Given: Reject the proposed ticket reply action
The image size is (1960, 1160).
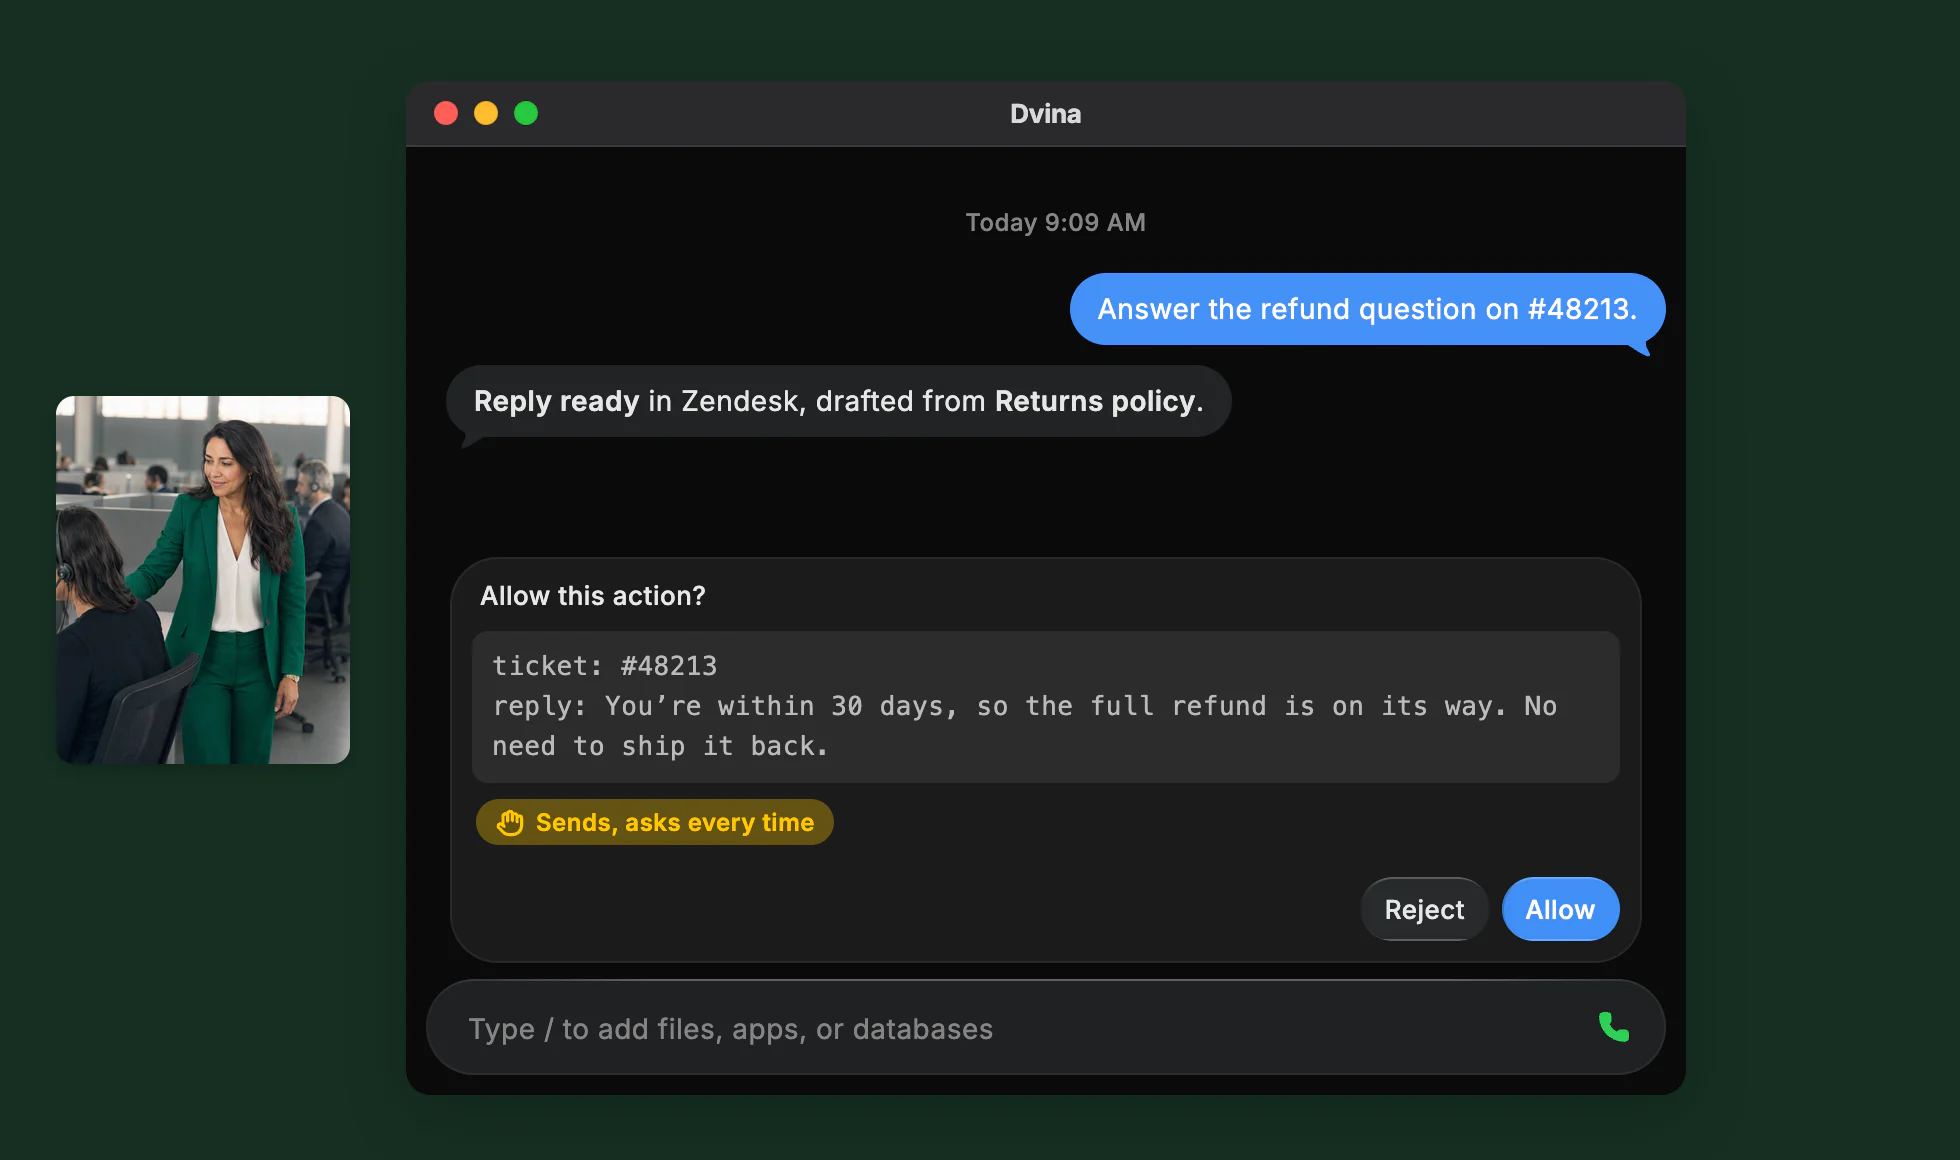Looking at the screenshot, I should click(1424, 909).
